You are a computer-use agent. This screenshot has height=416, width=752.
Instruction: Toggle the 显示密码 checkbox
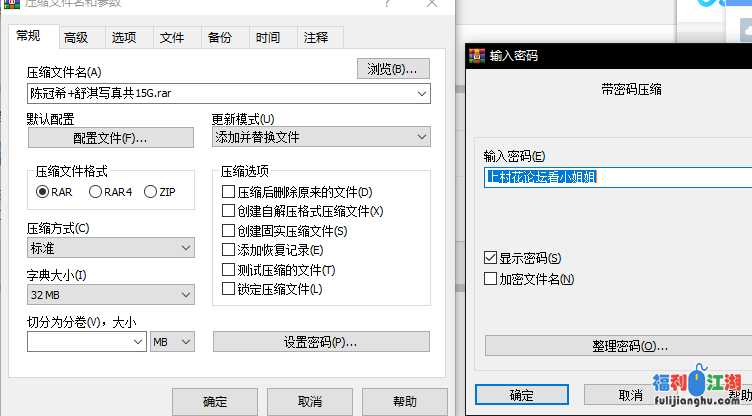(490, 258)
